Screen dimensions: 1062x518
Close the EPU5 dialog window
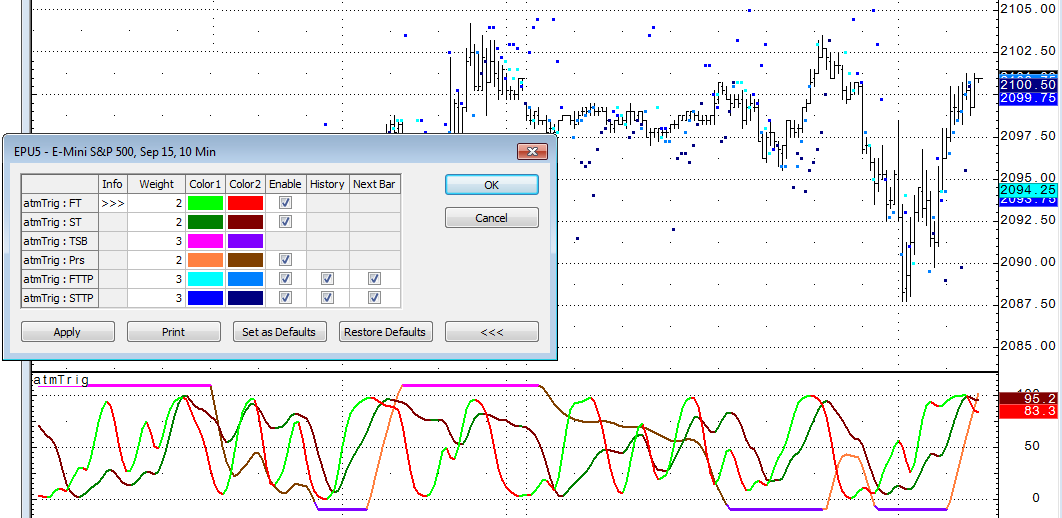(x=531, y=152)
